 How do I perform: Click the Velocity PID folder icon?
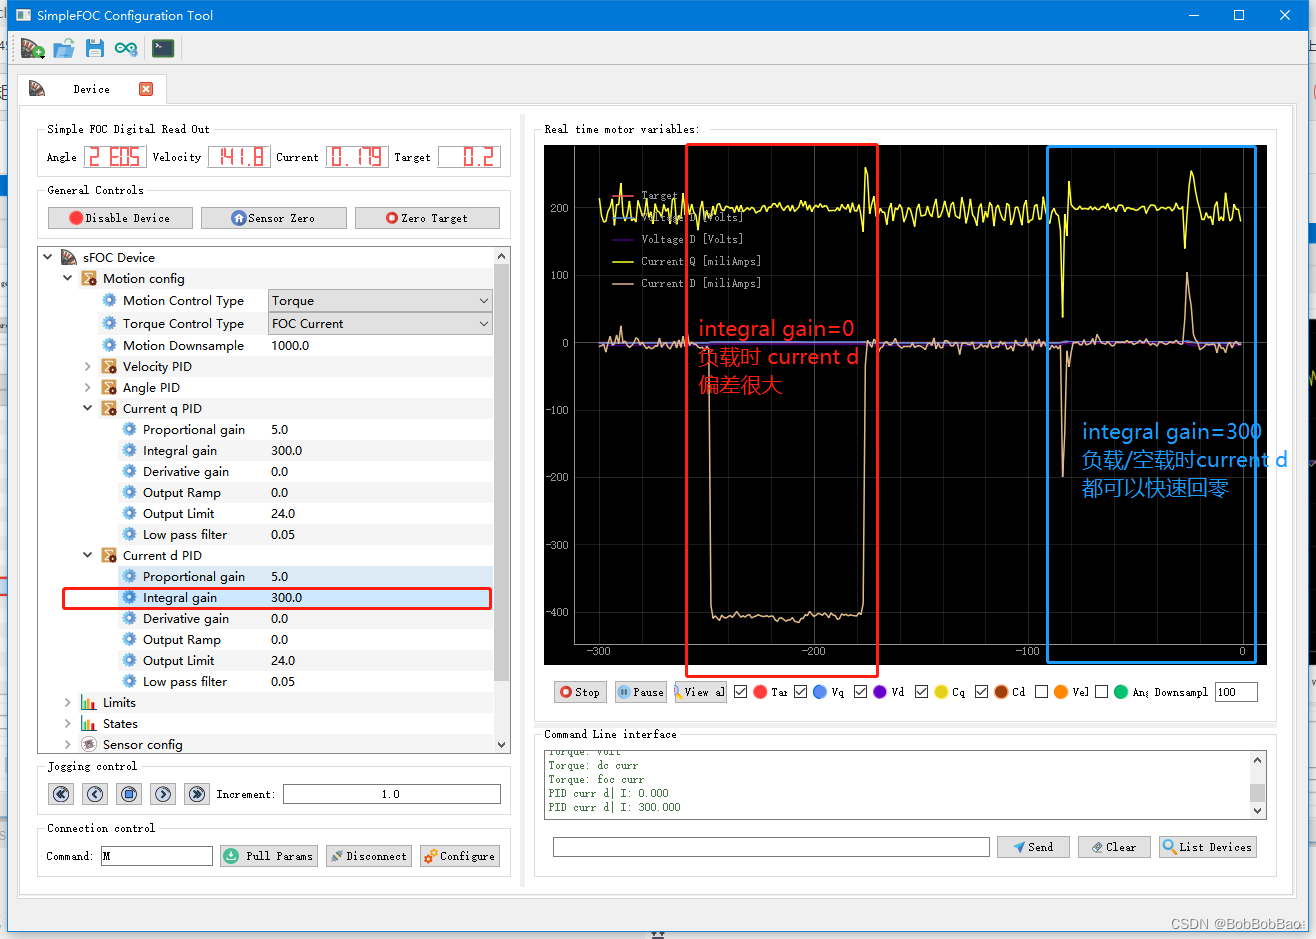tap(109, 366)
